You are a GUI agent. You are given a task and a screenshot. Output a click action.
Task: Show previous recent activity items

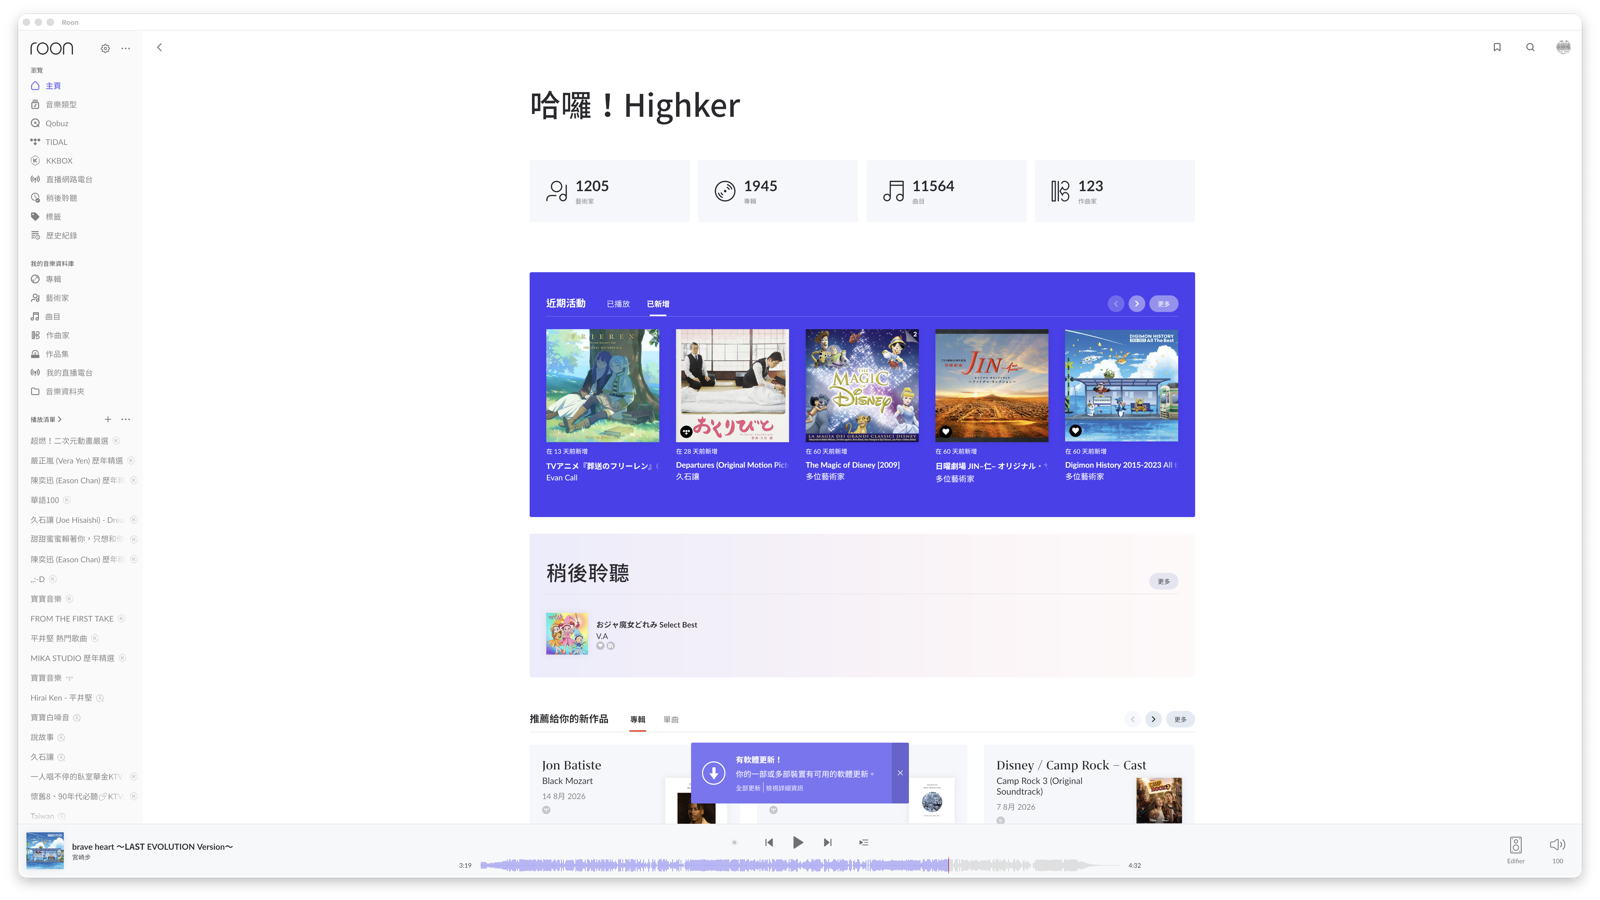click(x=1116, y=303)
